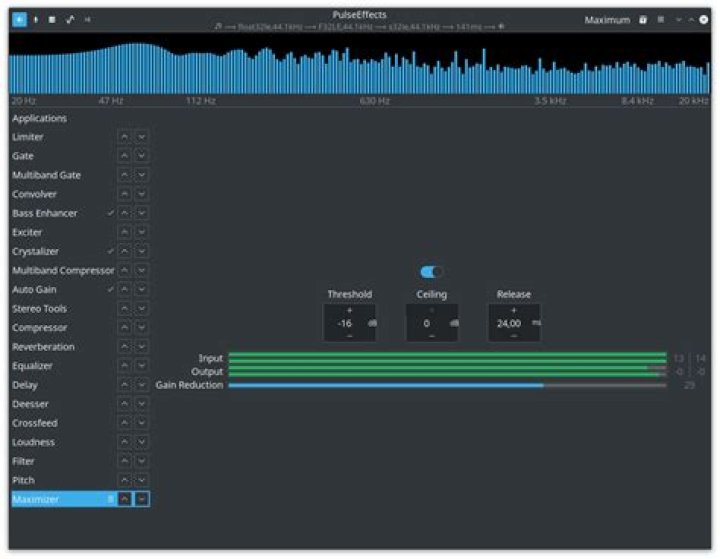
Task: Save preset using disk icon near Maximum
Action: 643,20
